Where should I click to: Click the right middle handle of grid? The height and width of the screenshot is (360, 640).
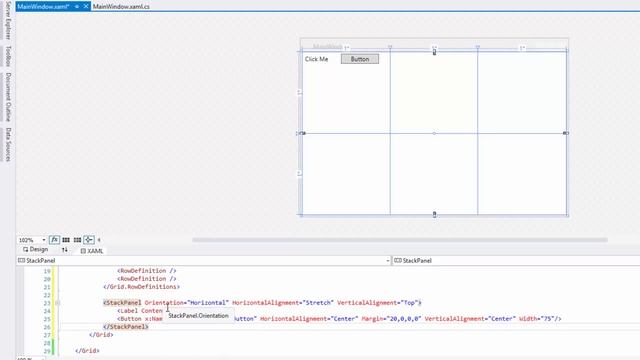[x=565, y=133]
